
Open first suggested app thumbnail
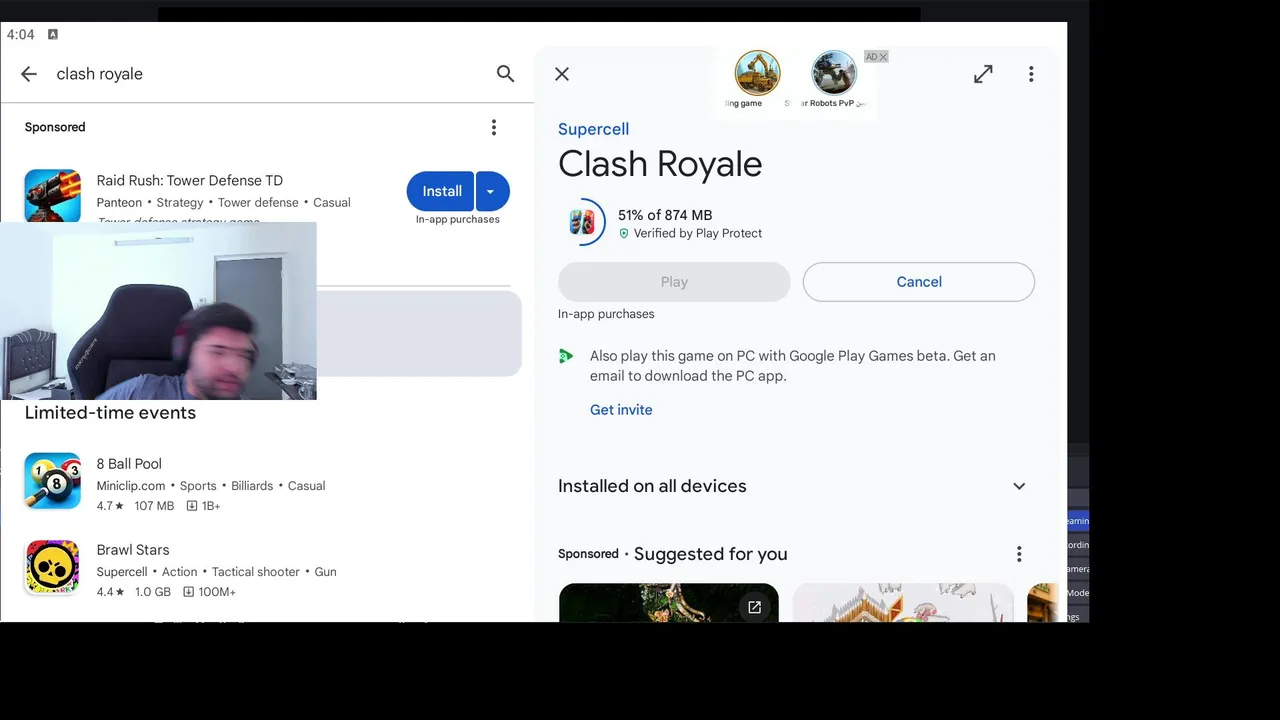pos(668,602)
